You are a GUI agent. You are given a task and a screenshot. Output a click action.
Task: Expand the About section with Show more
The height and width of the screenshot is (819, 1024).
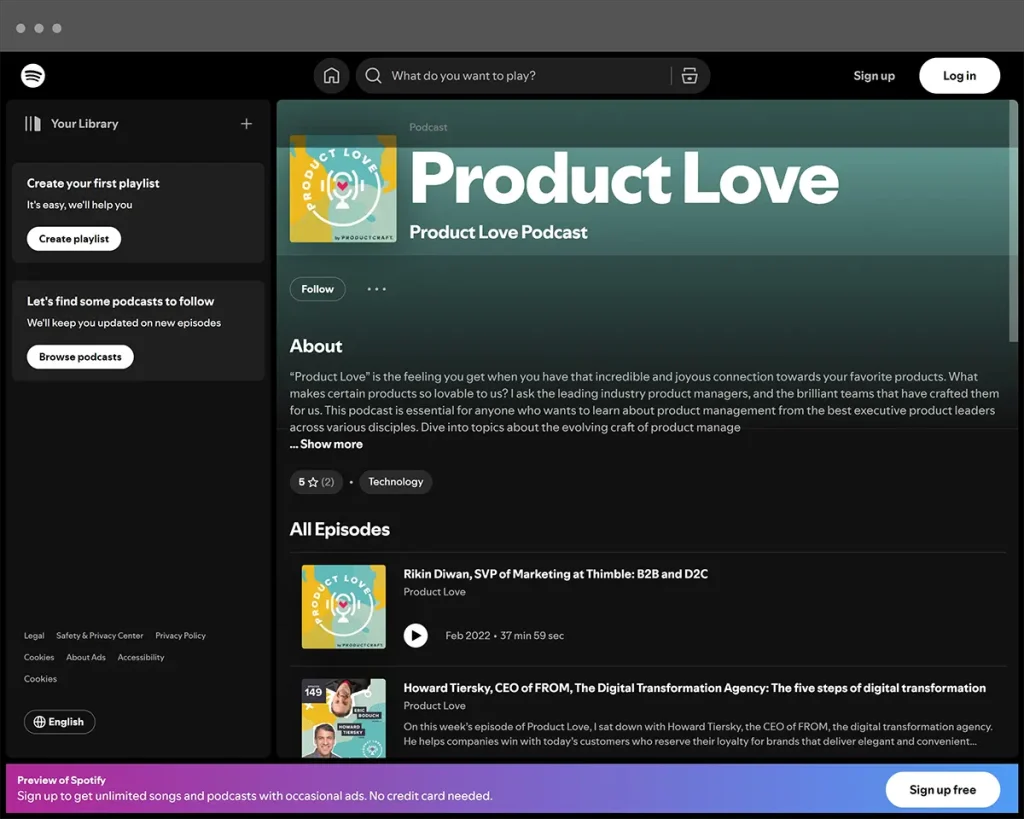pyautogui.click(x=326, y=444)
